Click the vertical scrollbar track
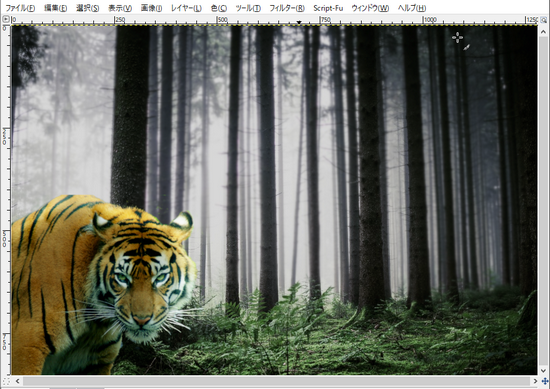The height and width of the screenshot is (389, 550). (544, 201)
